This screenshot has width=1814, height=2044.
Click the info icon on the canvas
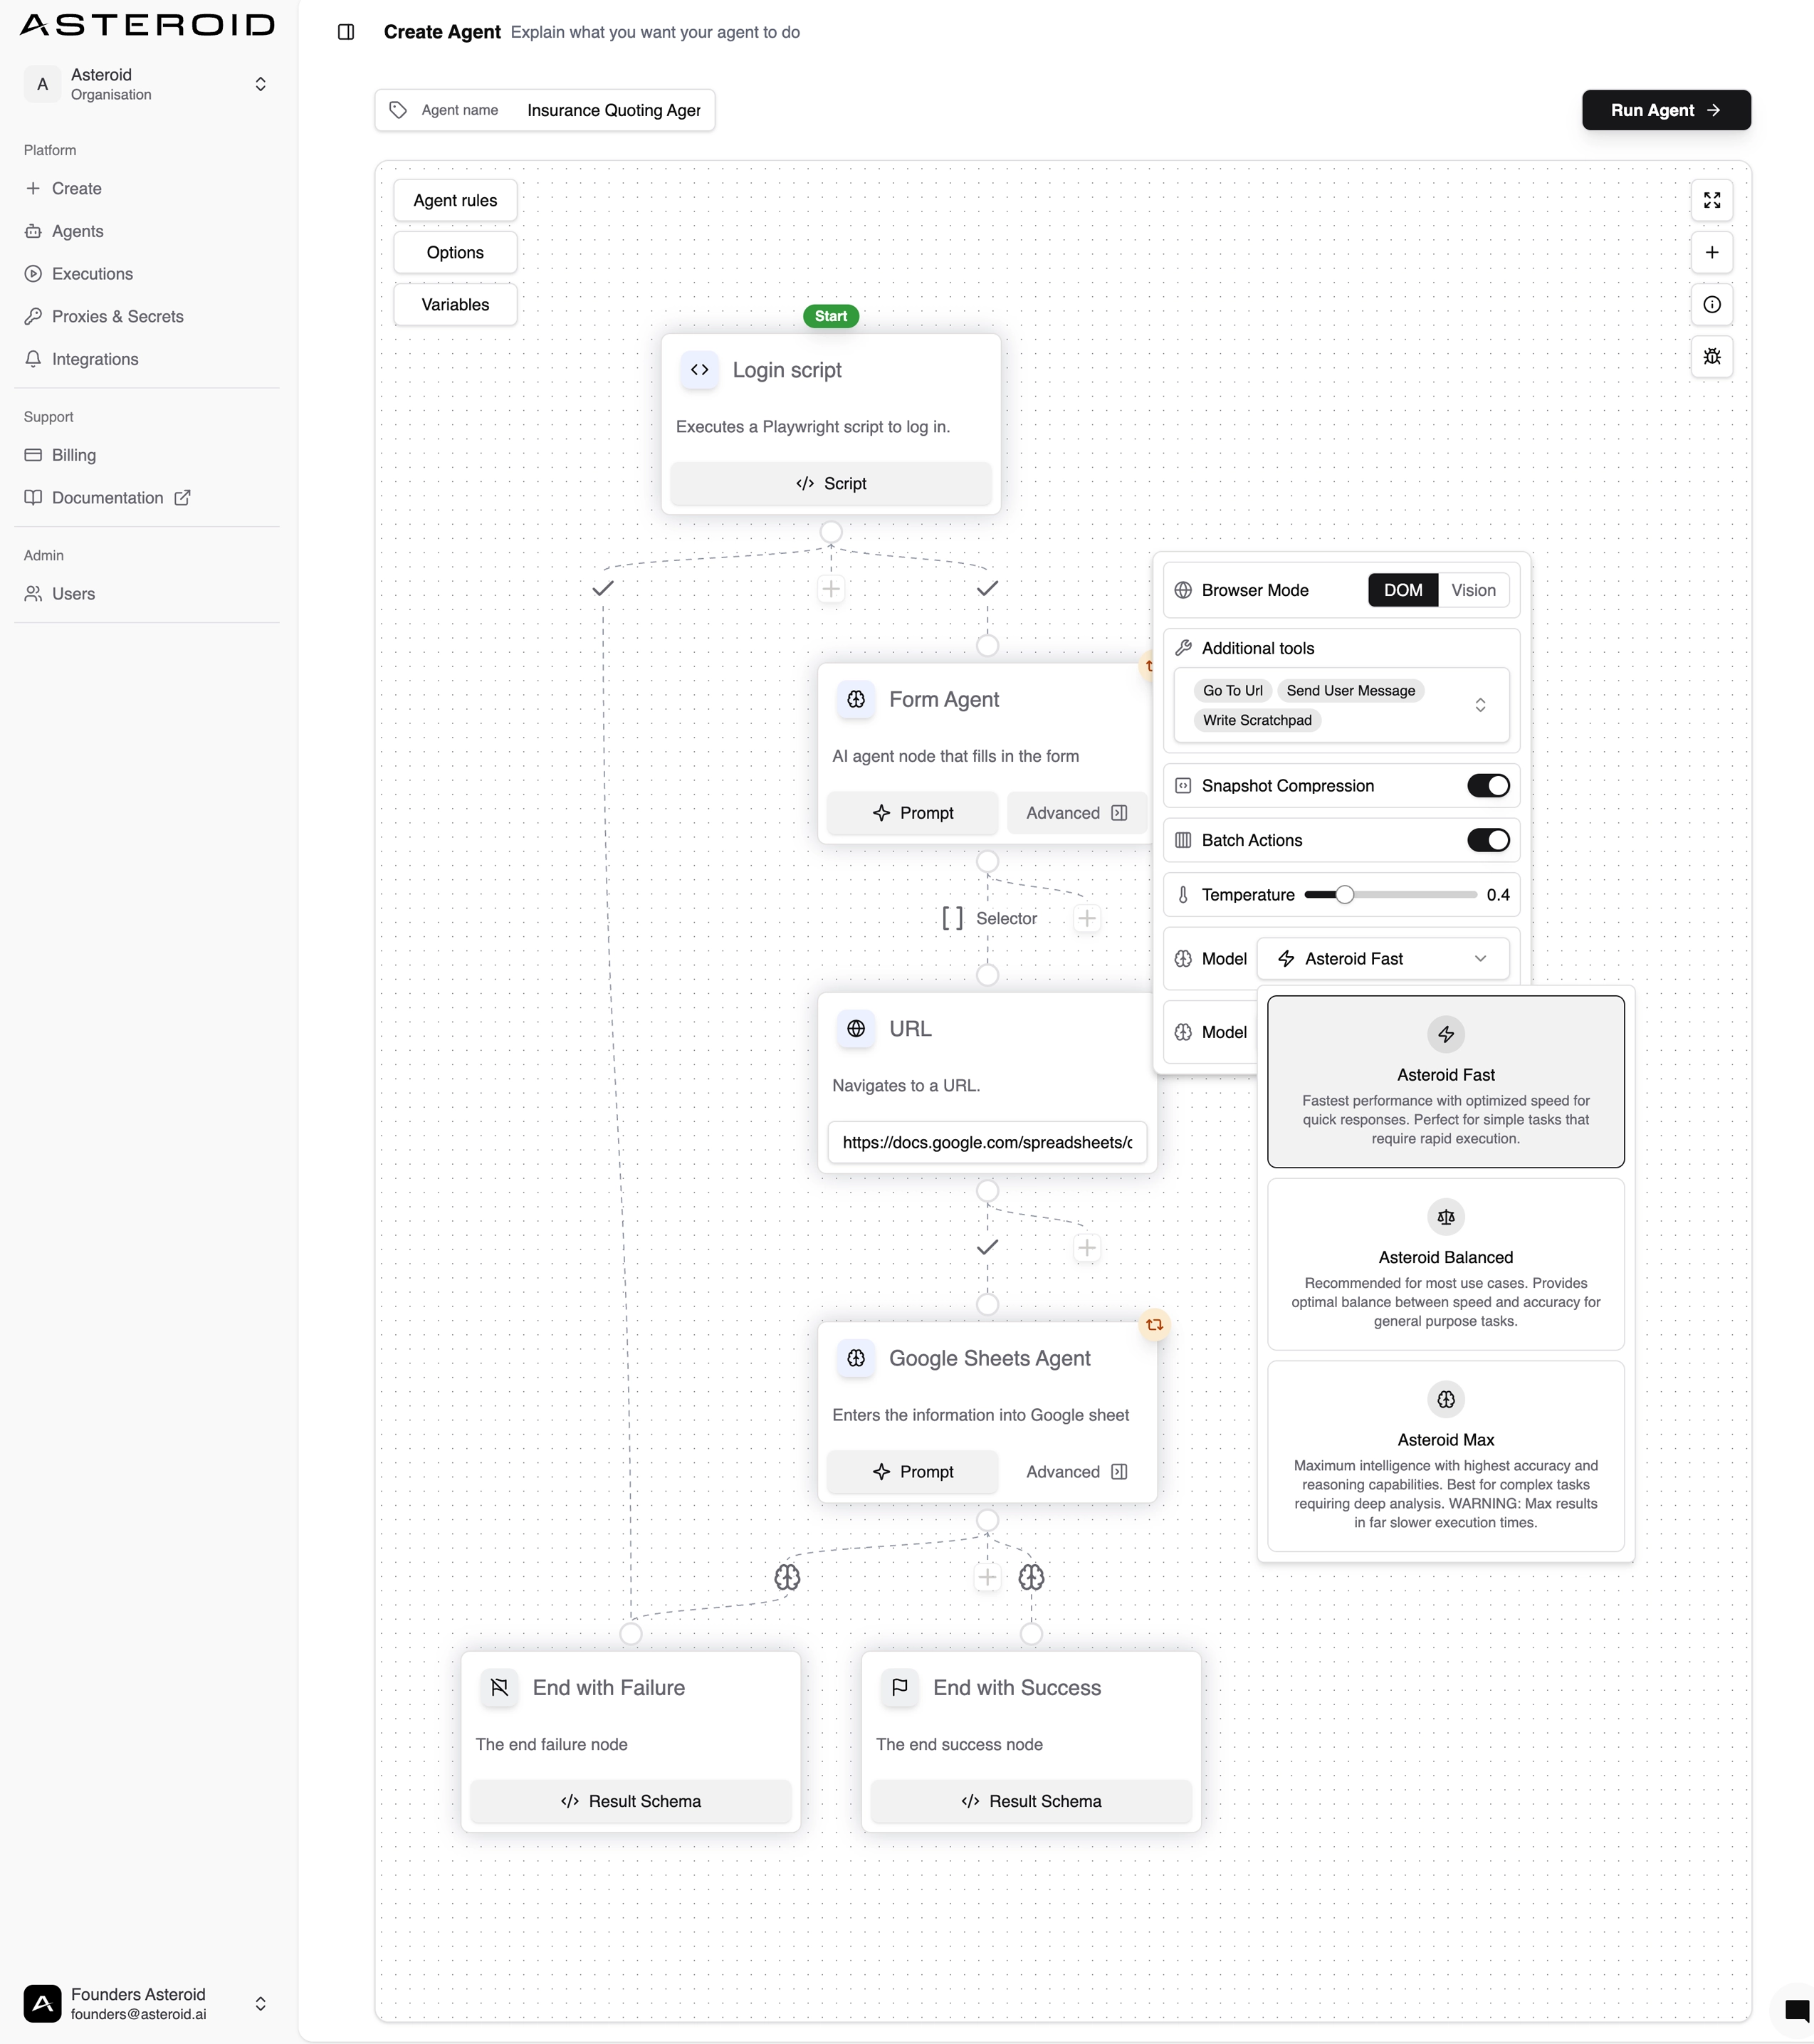(1712, 304)
